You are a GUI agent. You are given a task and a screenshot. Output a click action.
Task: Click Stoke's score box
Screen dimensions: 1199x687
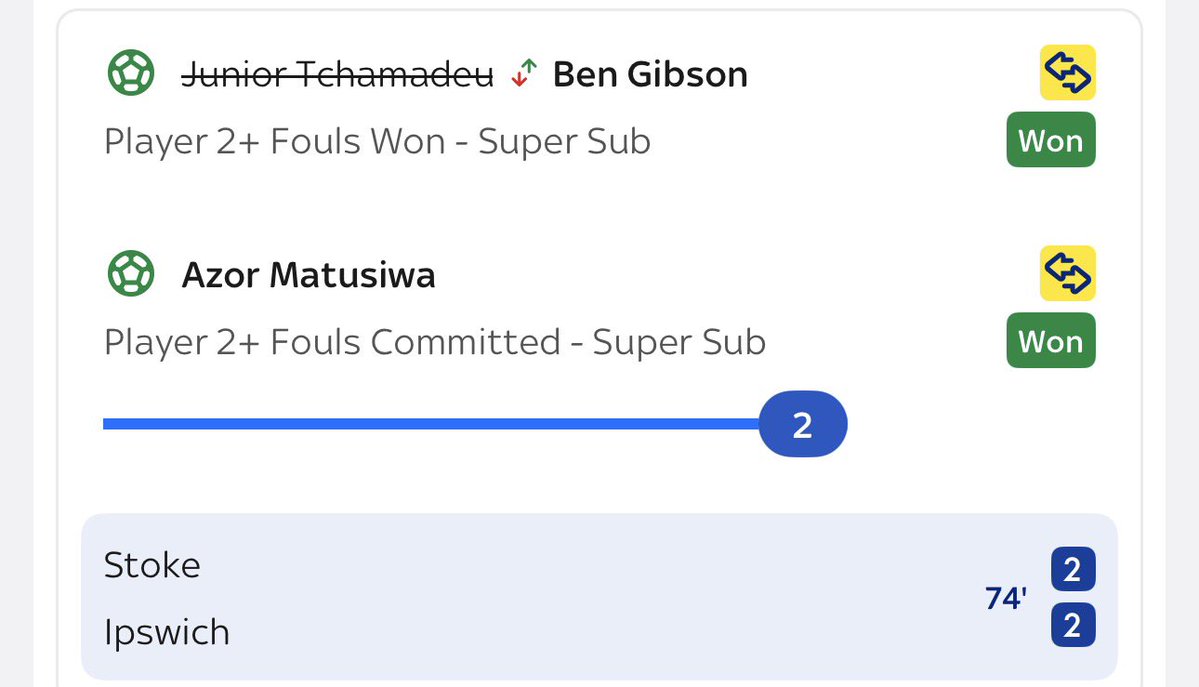1072,570
